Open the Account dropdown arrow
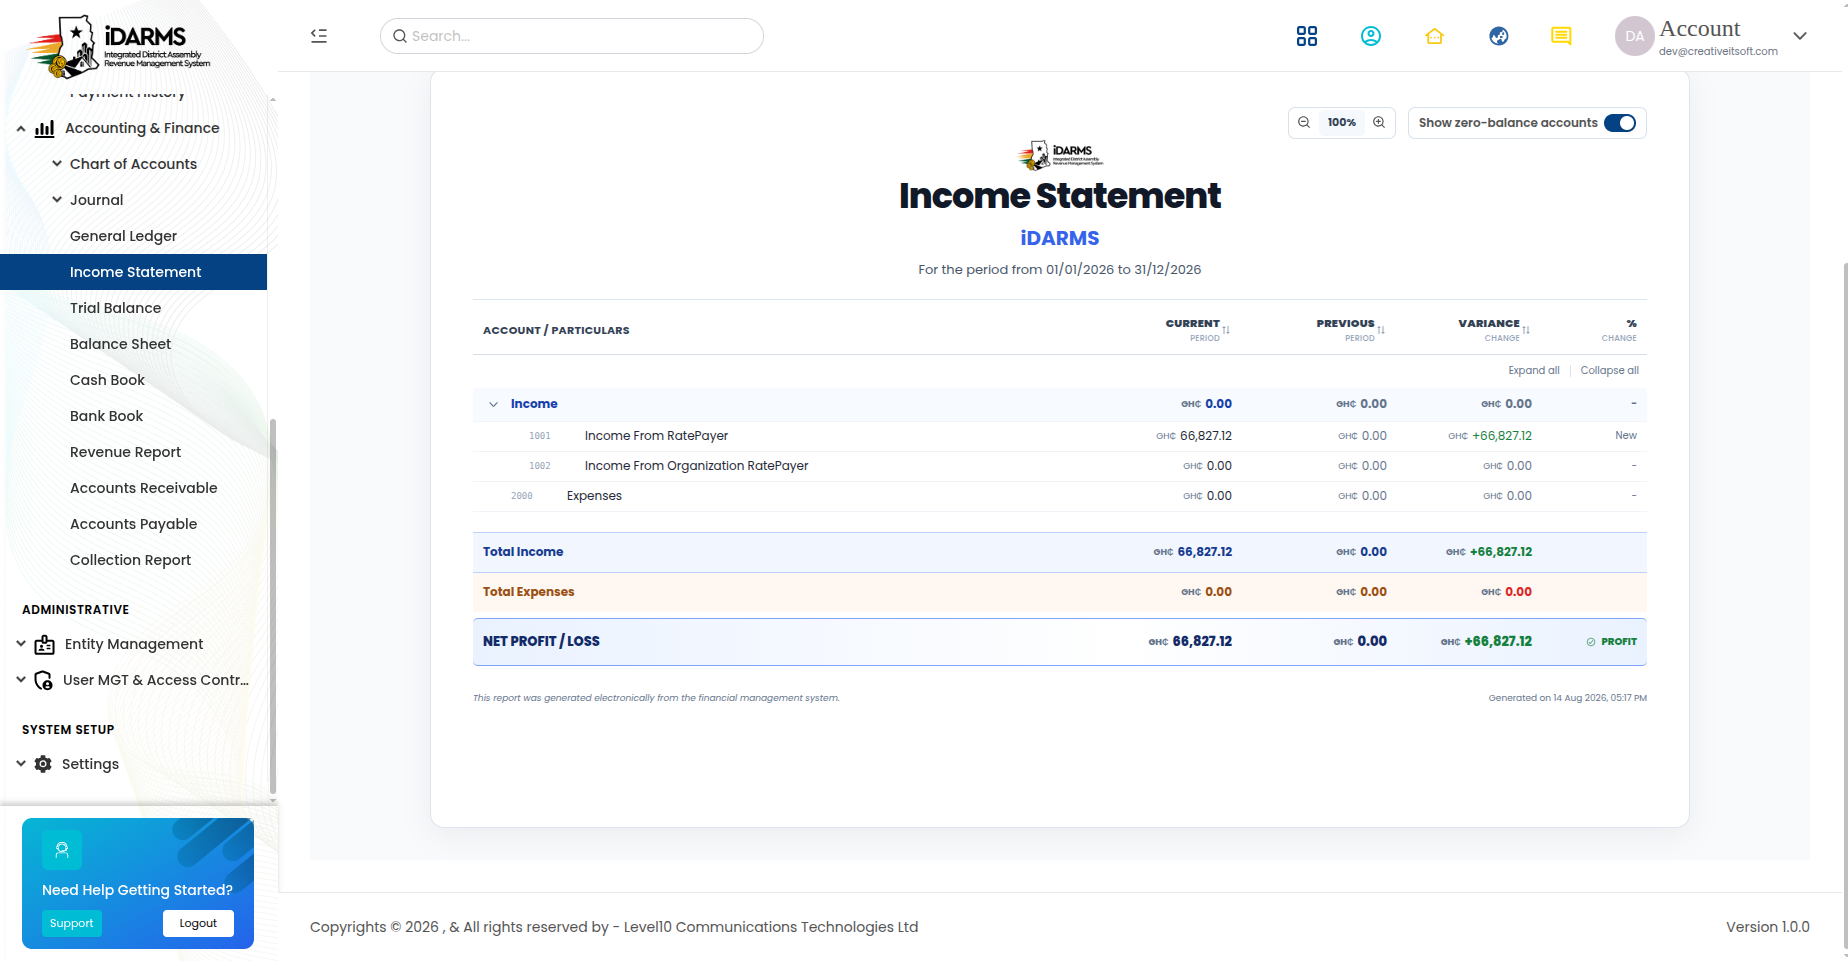Screen dimensions: 1848x961 (1800, 36)
